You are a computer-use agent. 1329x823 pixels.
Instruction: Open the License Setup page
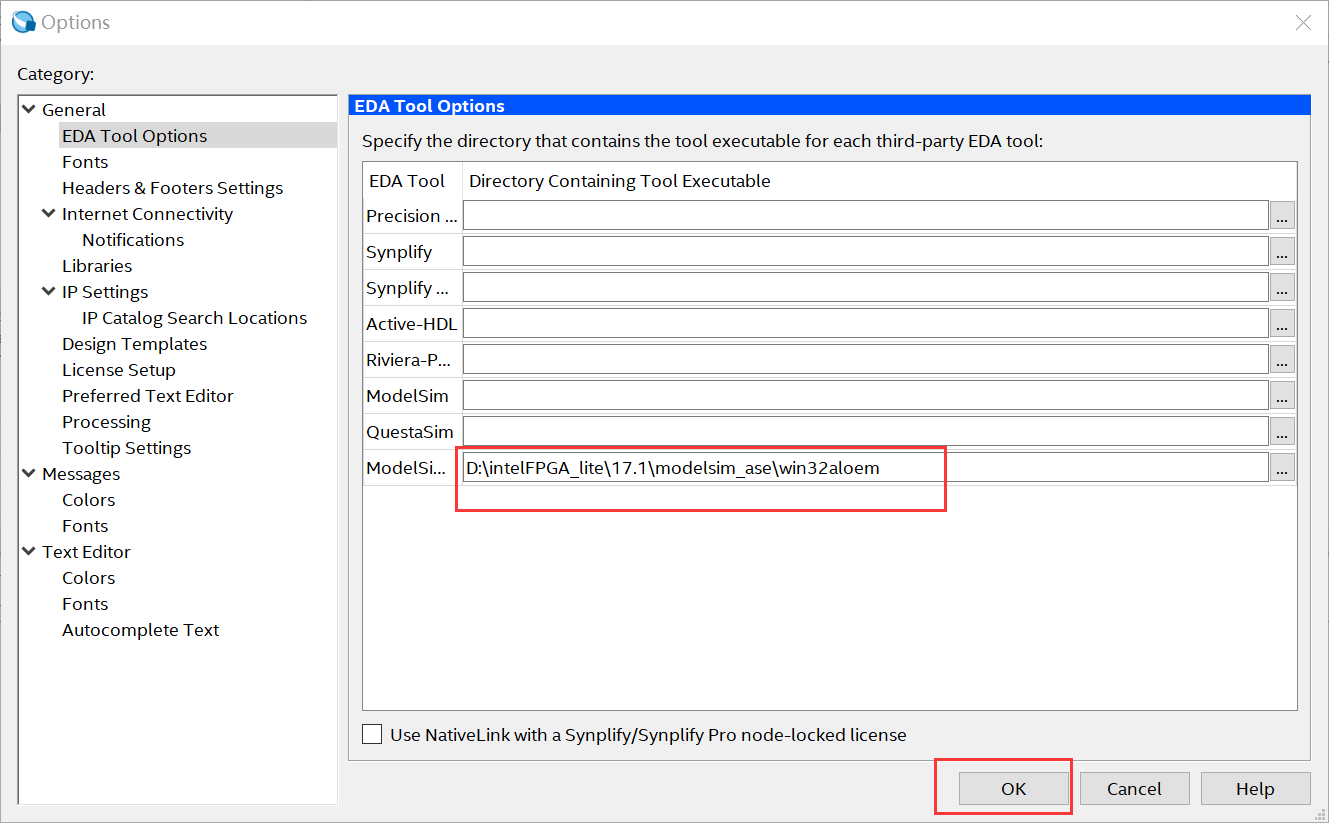(x=119, y=370)
